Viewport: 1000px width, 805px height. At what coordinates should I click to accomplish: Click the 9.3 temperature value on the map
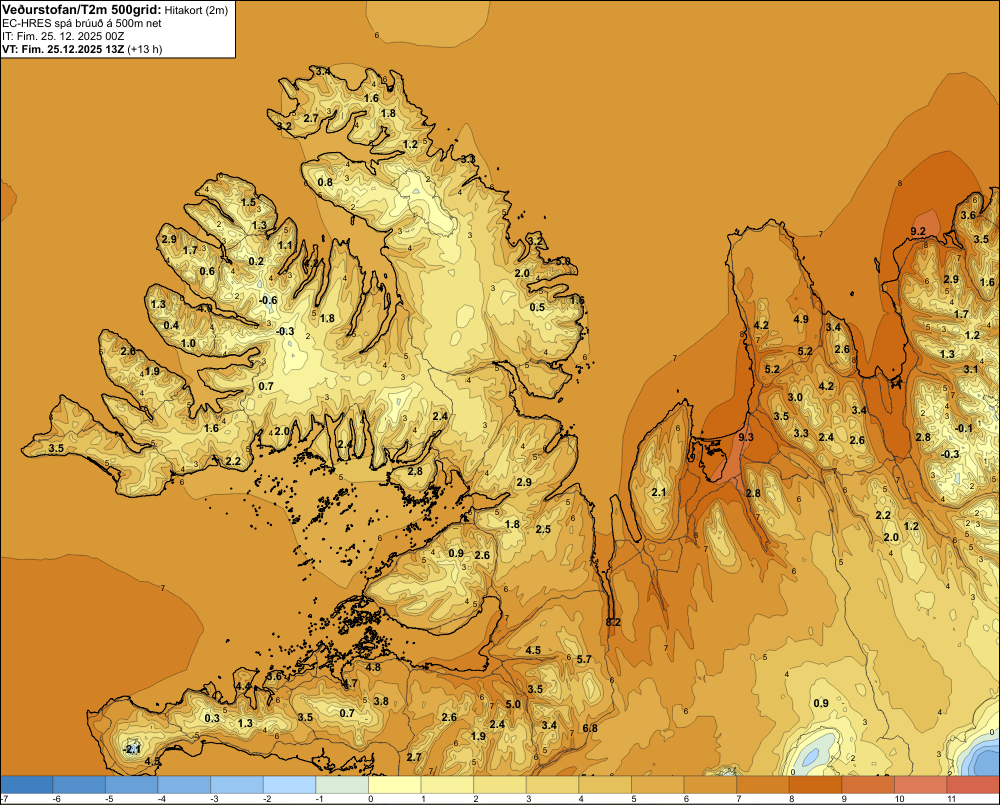(746, 437)
